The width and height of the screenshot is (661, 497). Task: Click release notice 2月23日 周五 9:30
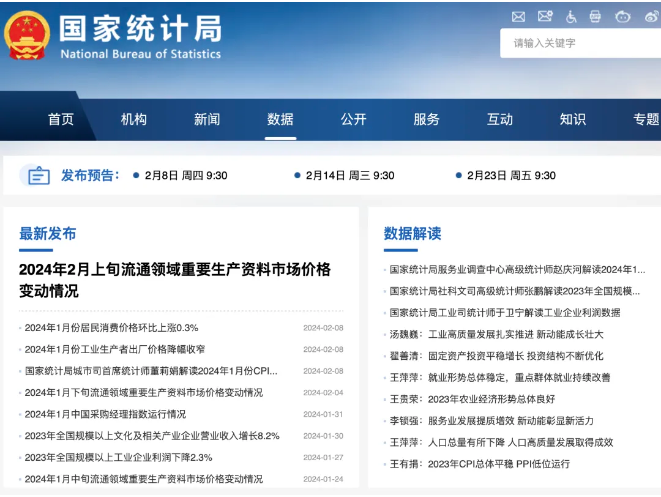coord(511,175)
